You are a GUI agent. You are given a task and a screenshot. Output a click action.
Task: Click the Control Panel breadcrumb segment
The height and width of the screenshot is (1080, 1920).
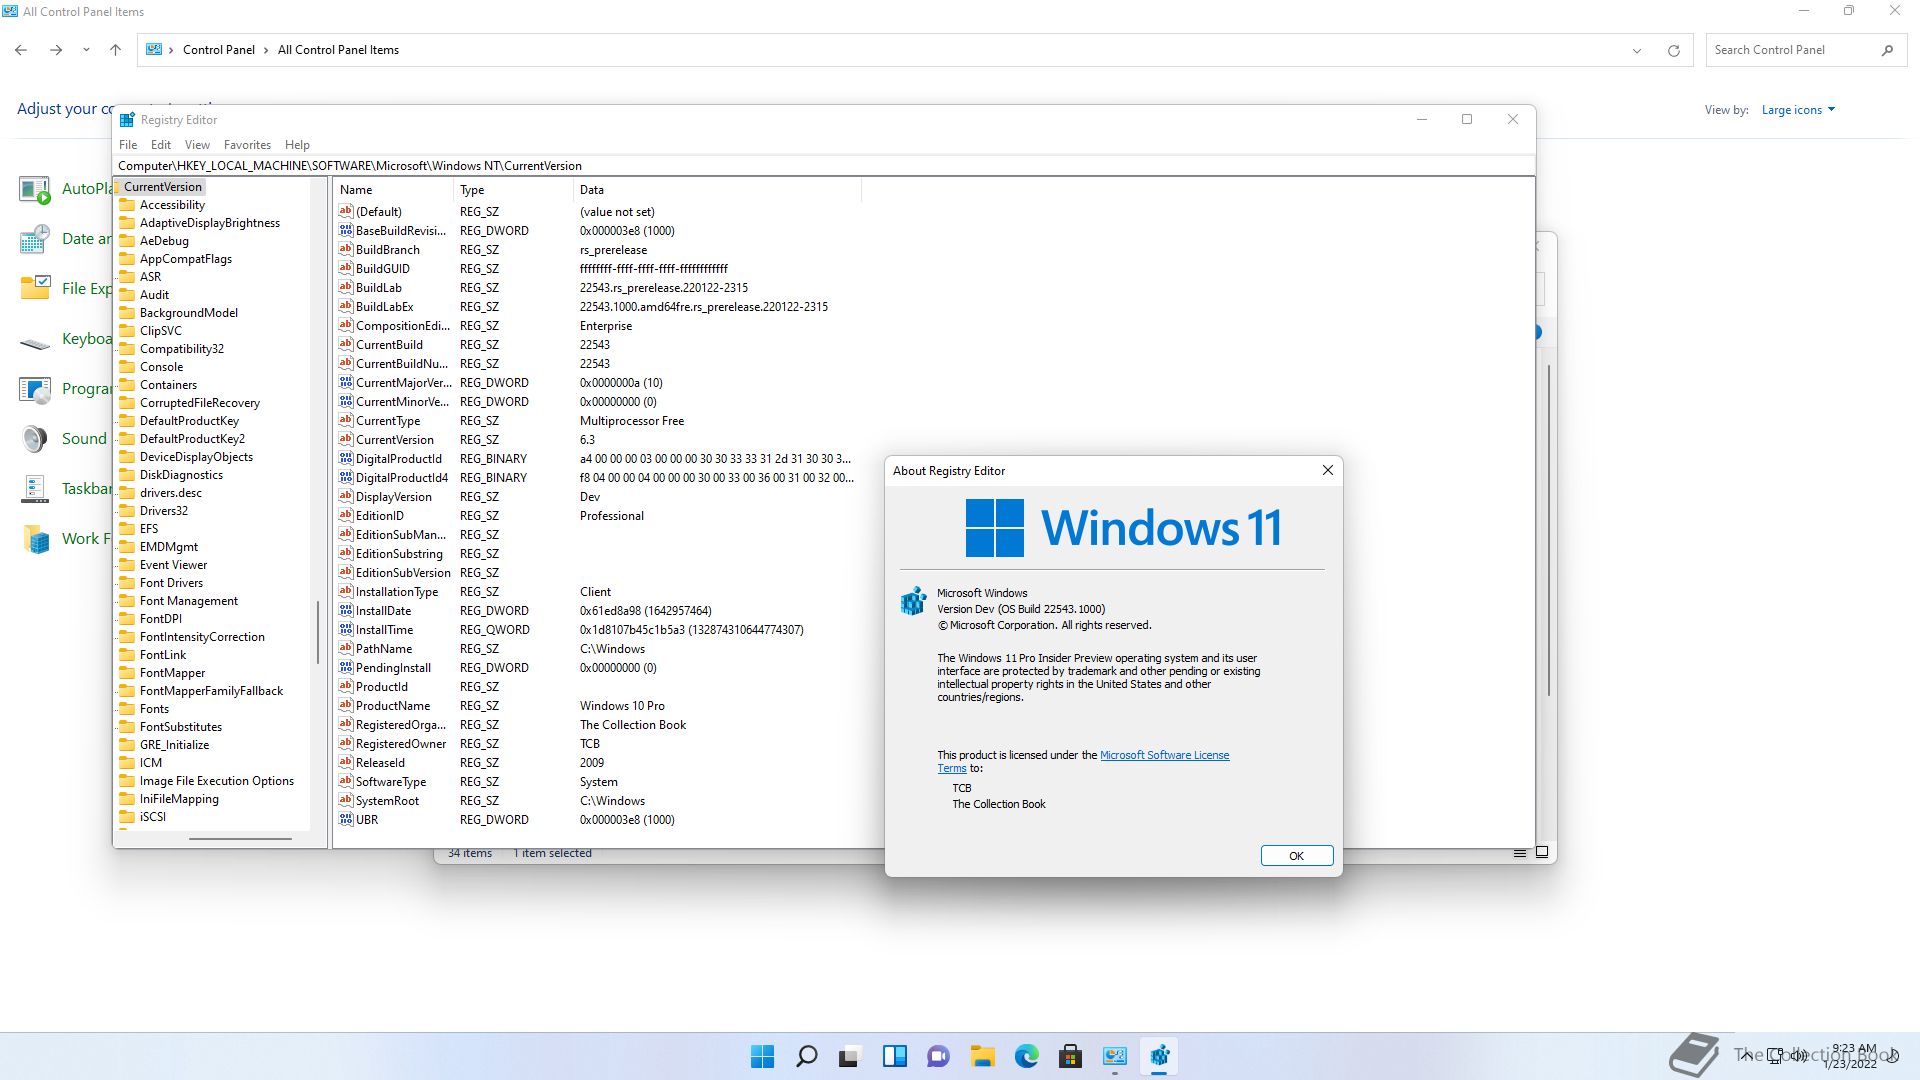(x=219, y=50)
